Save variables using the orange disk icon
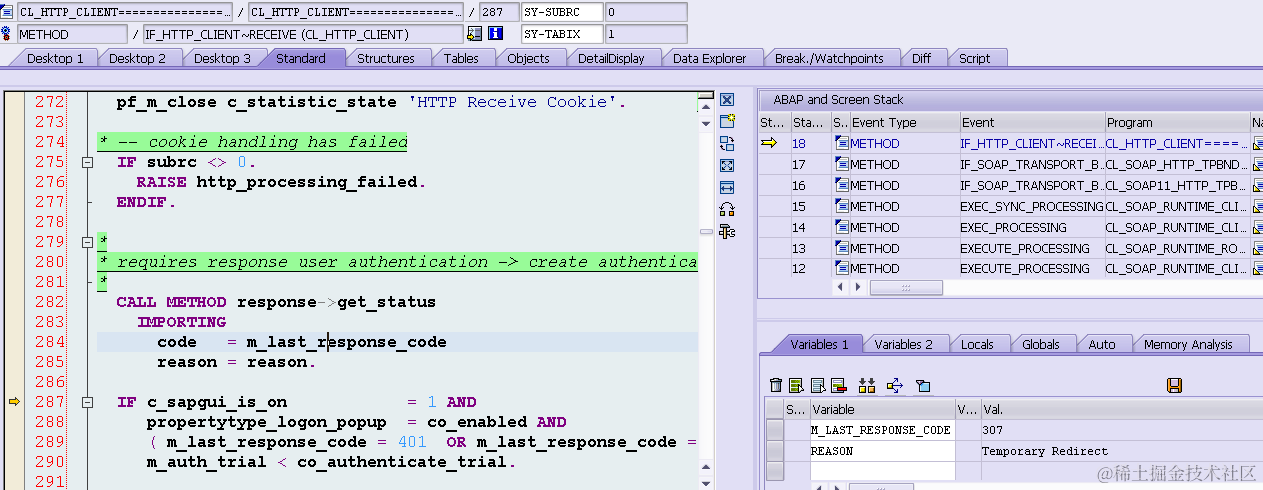 (x=1175, y=385)
